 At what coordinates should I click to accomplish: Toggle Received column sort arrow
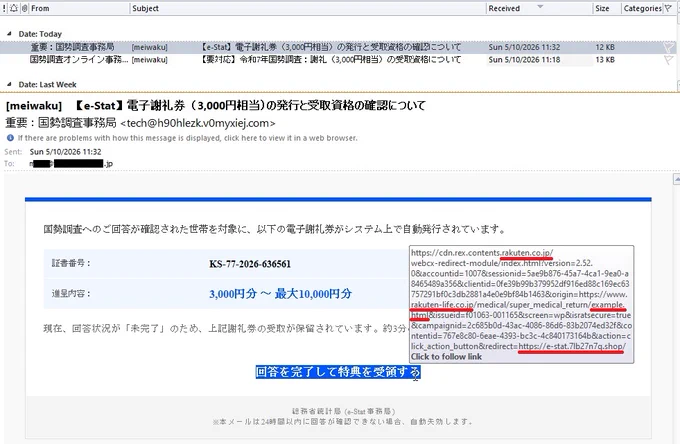click(540, 7)
